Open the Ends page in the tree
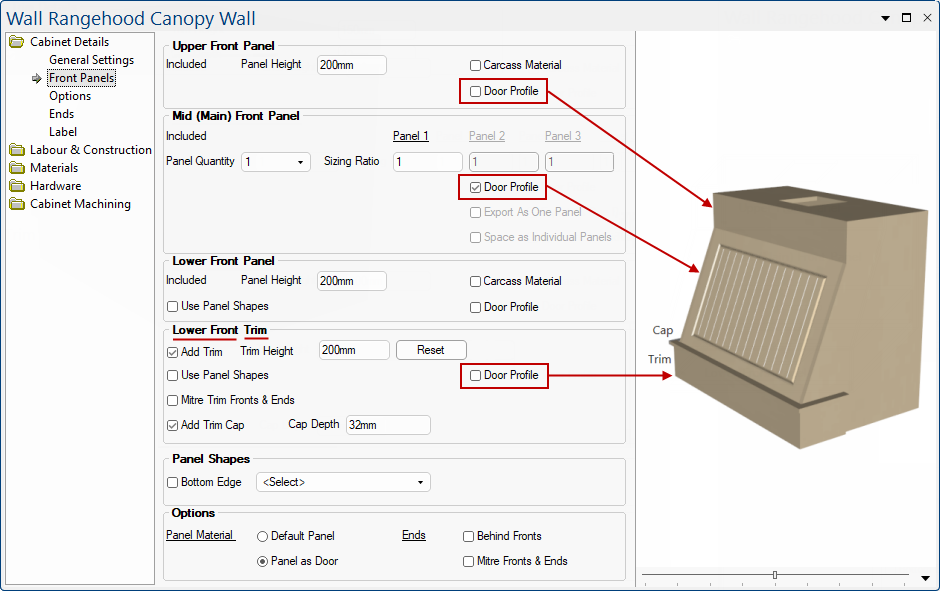This screenshot has width=941, height=591. click(x=61, y=114)
